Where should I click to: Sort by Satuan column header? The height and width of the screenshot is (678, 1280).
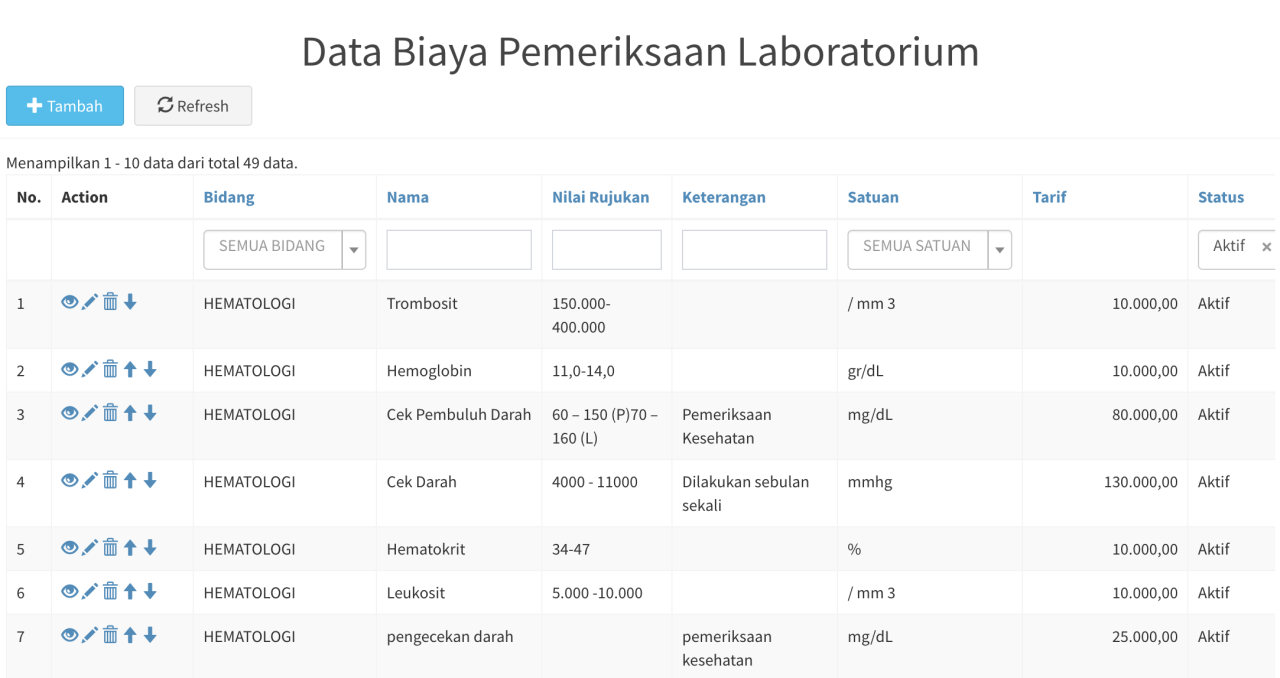(873, 197)
